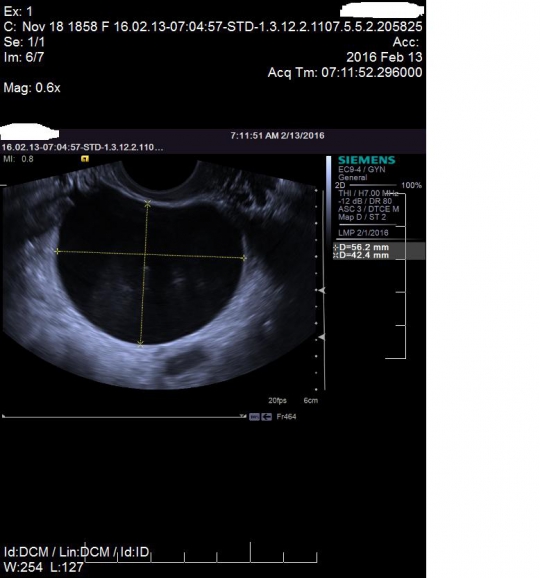Select the left caliper of horizontal measurement
The height and width of the screenshot is (578, 540).
click(x=57, y=251)
